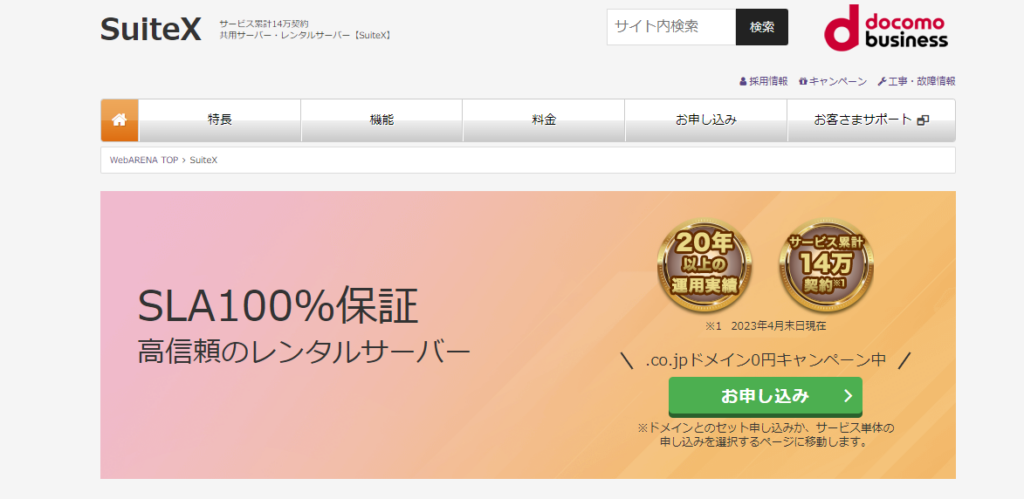
Task: Click the wrench icon beside 工事・故障情報
Action: pyautogui.click(x=882, y=81)
